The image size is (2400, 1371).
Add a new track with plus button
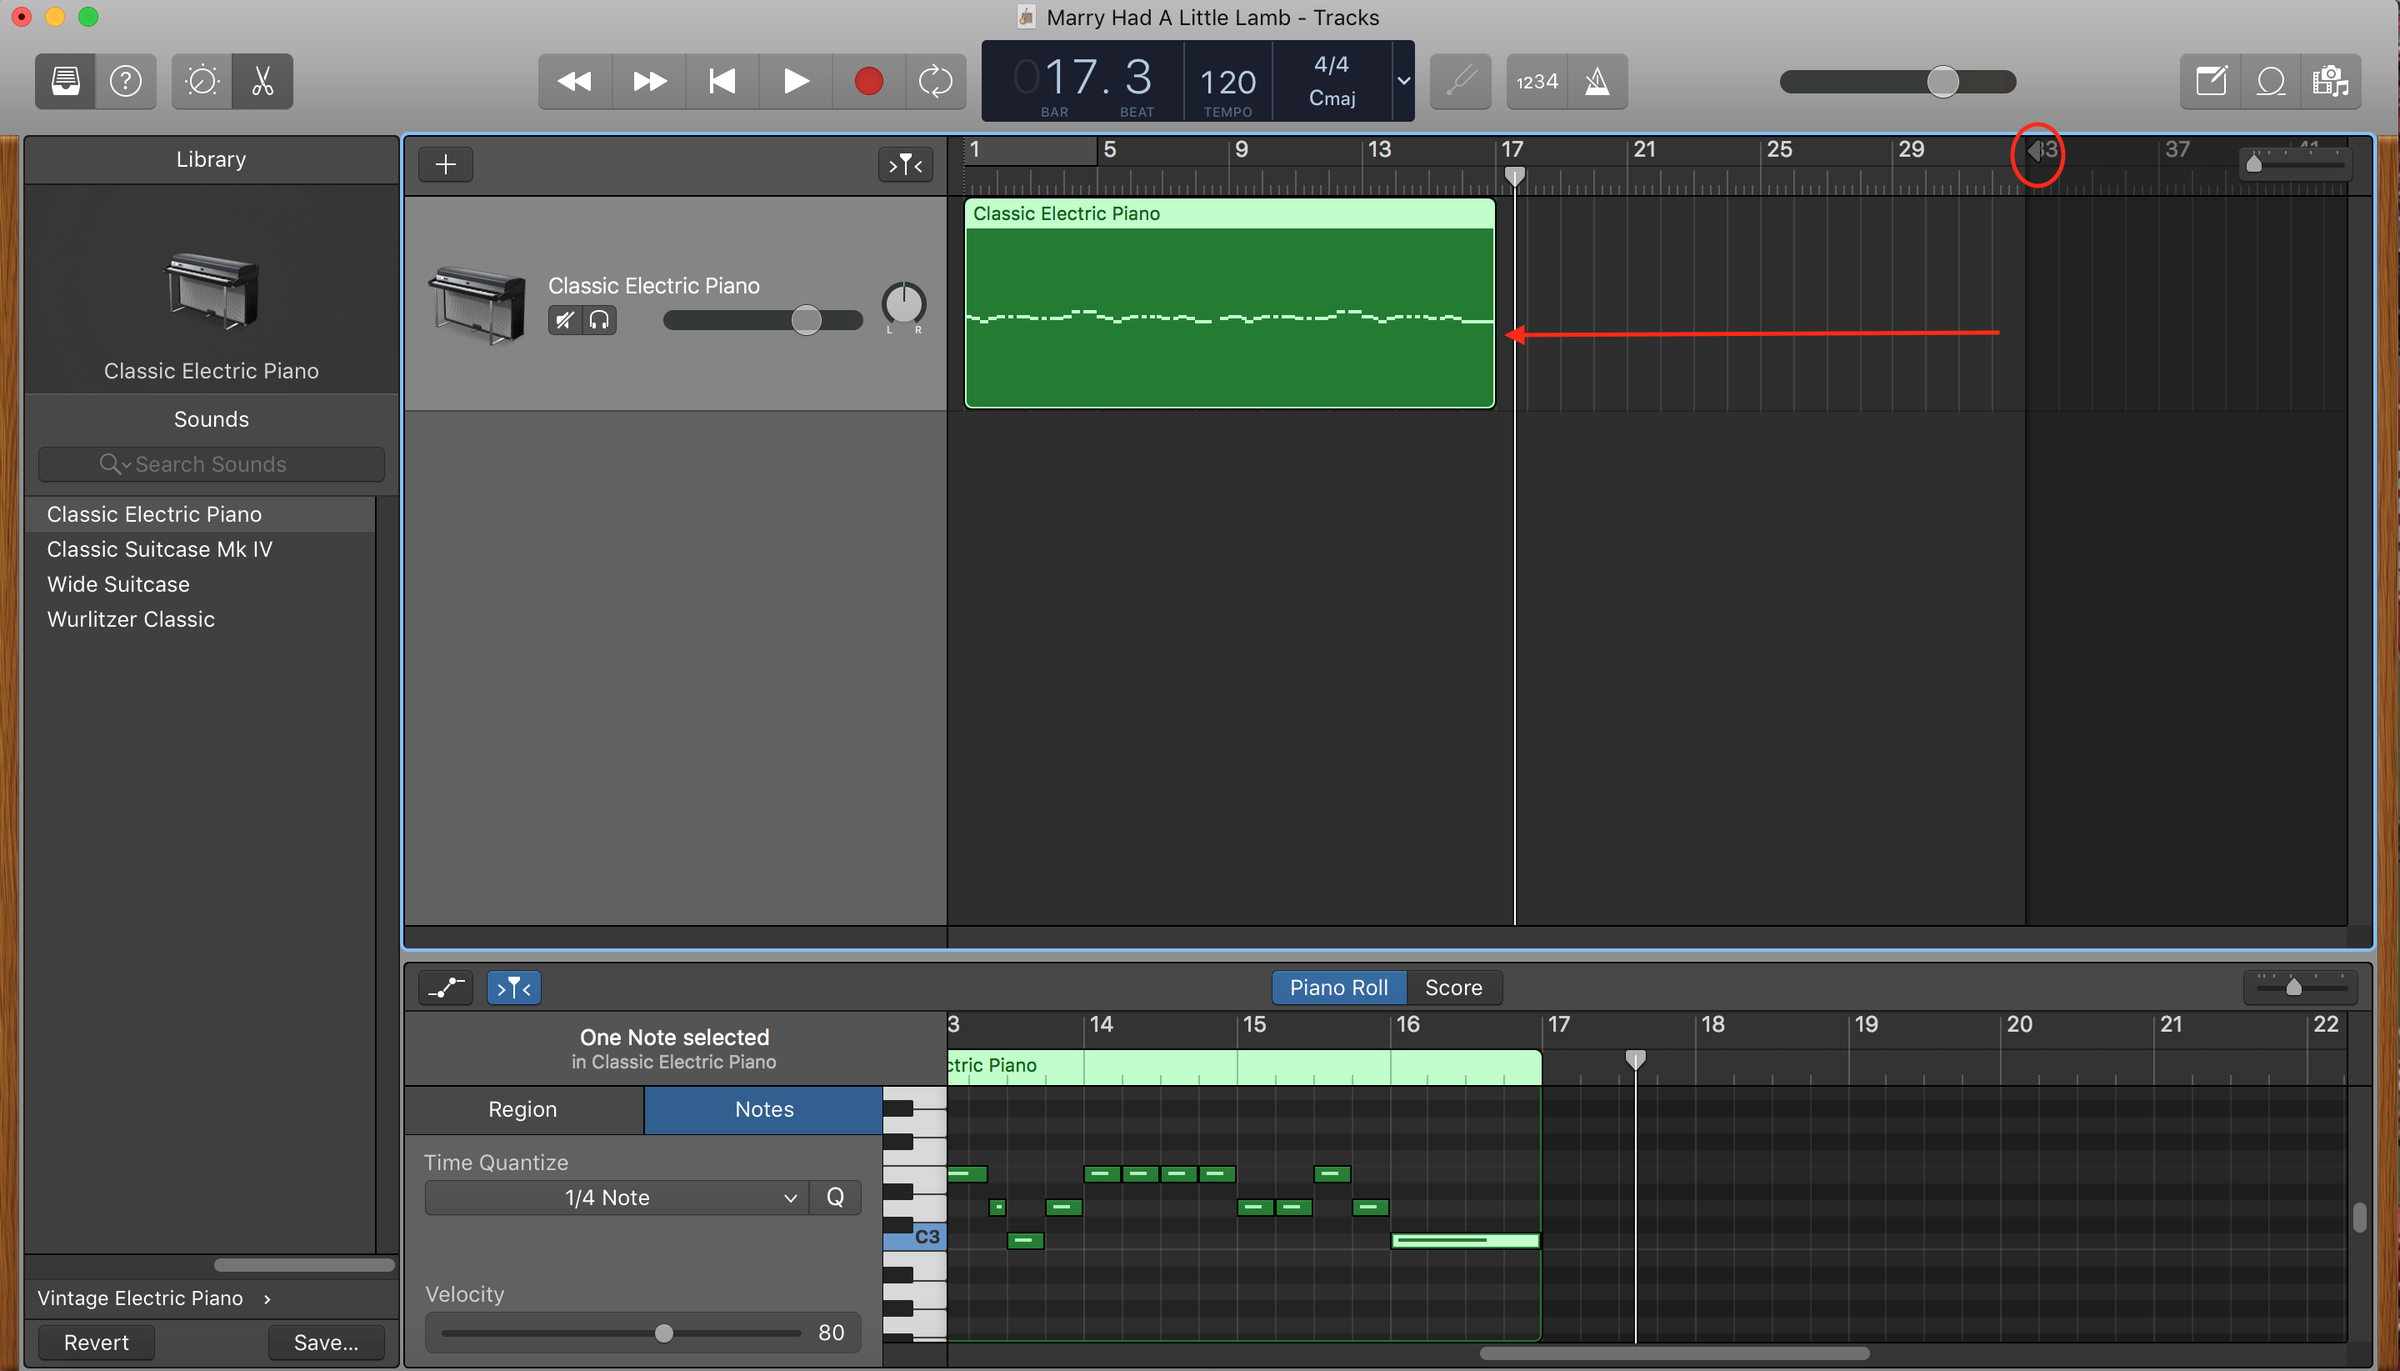(x=446, y=164)
